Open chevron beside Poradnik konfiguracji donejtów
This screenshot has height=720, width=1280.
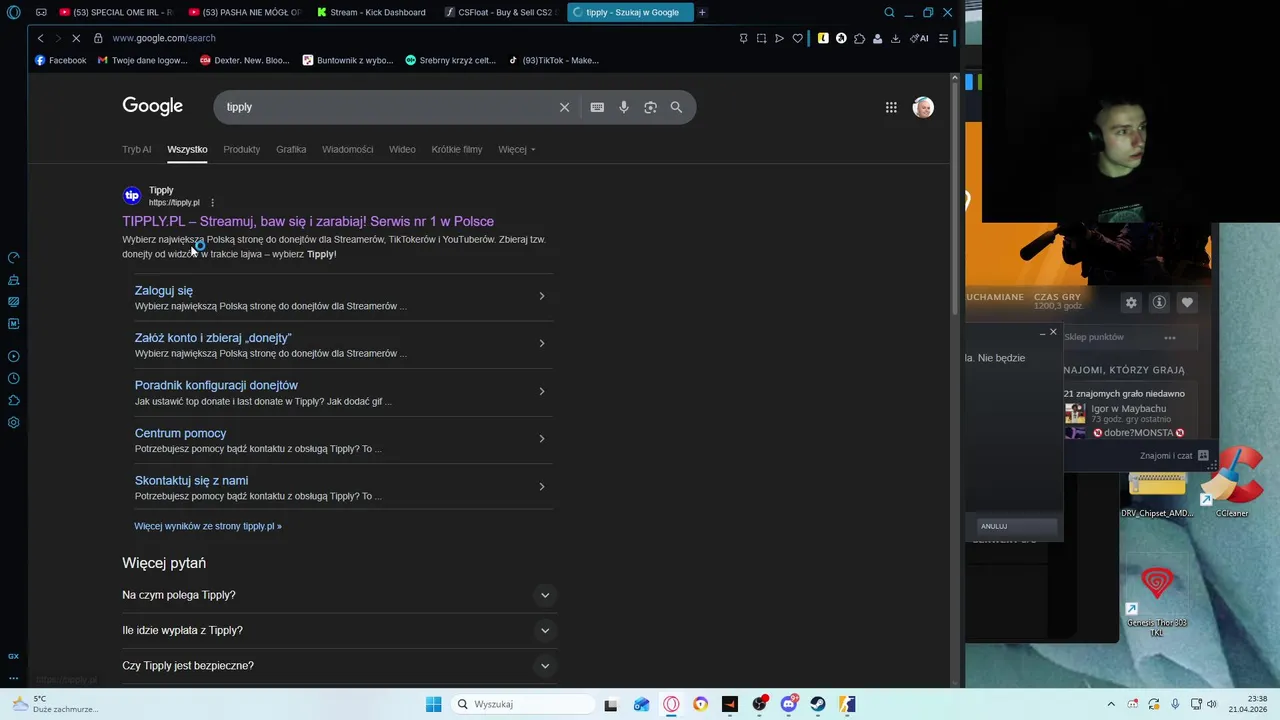click(542, 391)
